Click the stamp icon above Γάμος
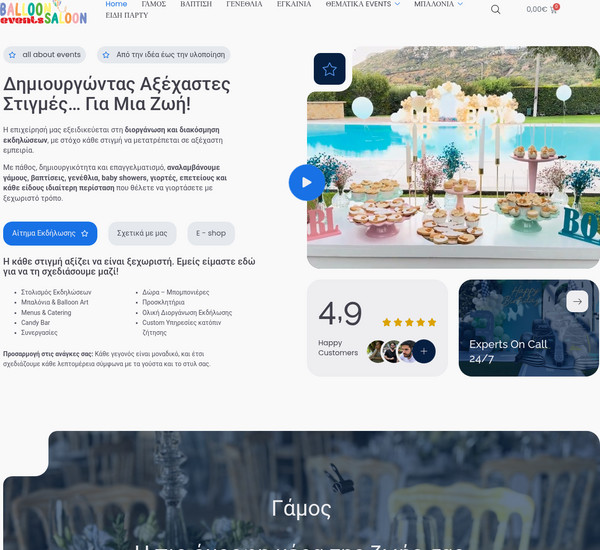Screen dimensions: 600x550 tap(339, 478)
